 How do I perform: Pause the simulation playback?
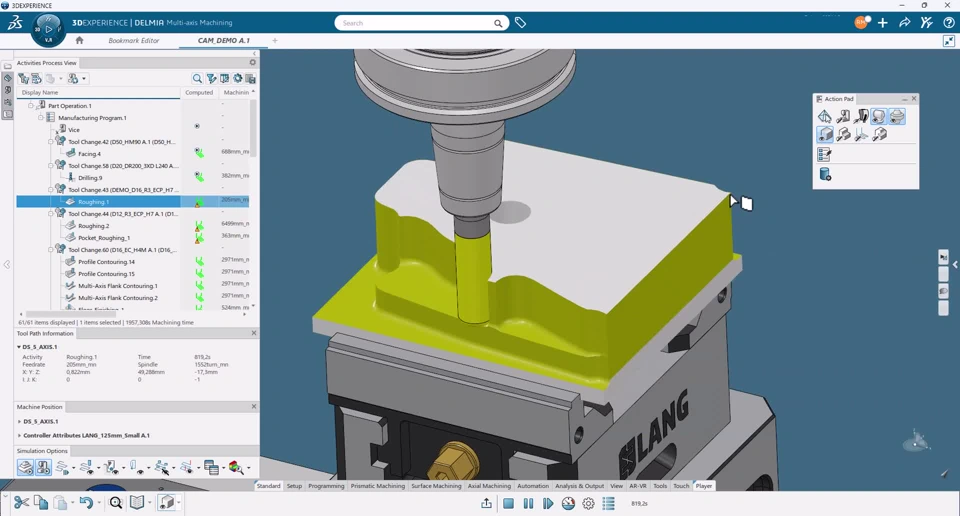click(x=528, y=503)
